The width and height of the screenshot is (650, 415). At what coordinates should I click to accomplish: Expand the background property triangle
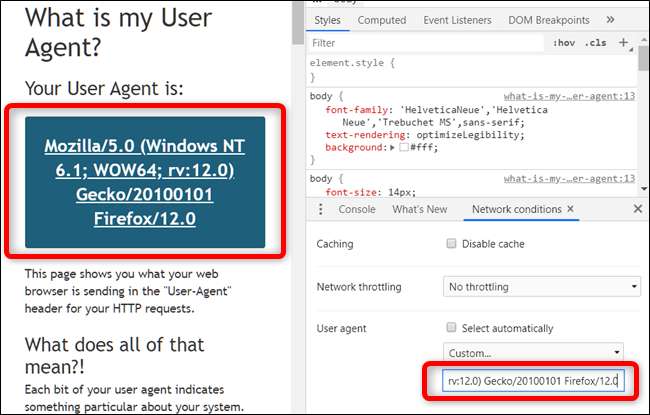pyautogui.click(x=392, y=147)
